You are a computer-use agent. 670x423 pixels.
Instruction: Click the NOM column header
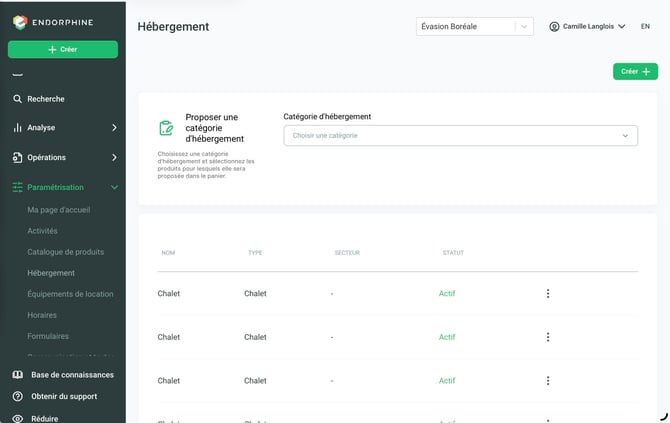coord(168,253)
